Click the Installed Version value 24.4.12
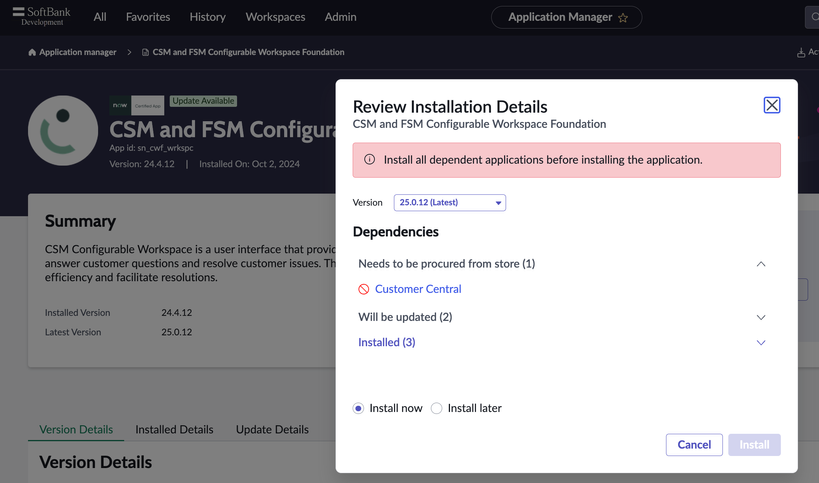 coord(177,313)
